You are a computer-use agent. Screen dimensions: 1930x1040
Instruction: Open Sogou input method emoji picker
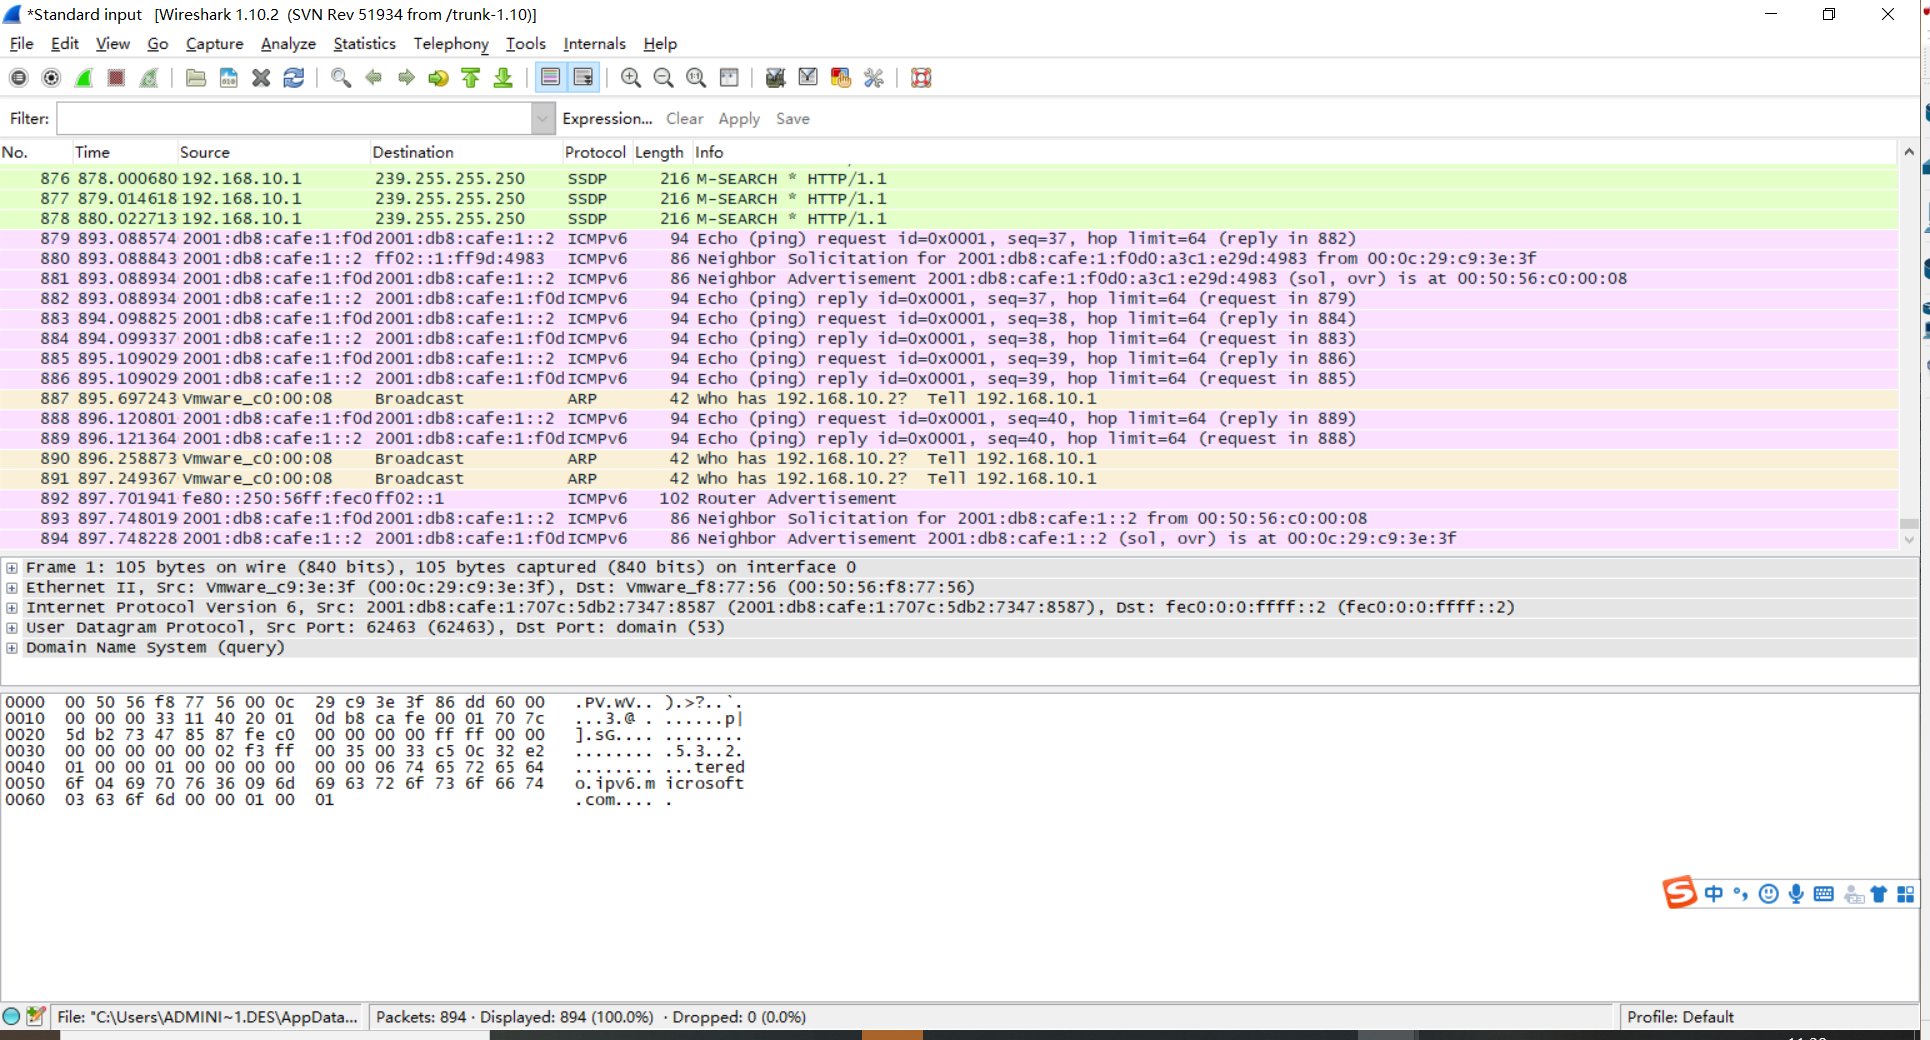point(1769,893)
